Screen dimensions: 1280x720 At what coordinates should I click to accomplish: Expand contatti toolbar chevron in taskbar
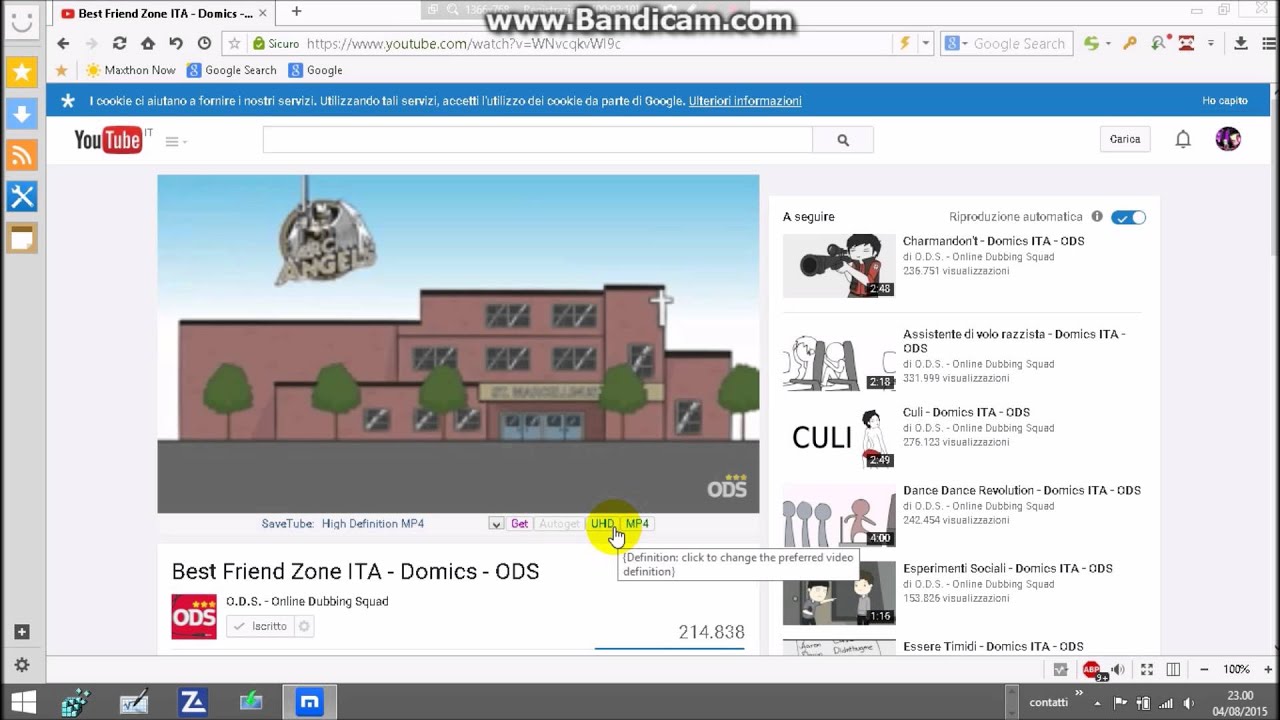pos(1080,693)
